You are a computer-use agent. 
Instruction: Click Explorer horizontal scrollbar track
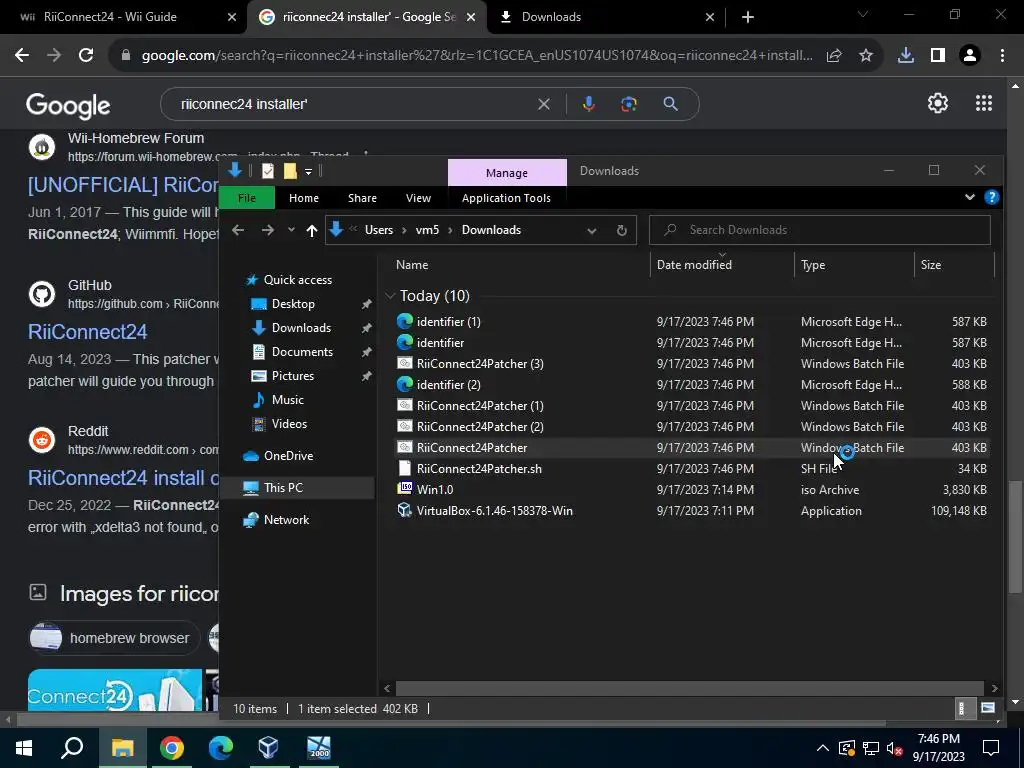coord(689,688)
